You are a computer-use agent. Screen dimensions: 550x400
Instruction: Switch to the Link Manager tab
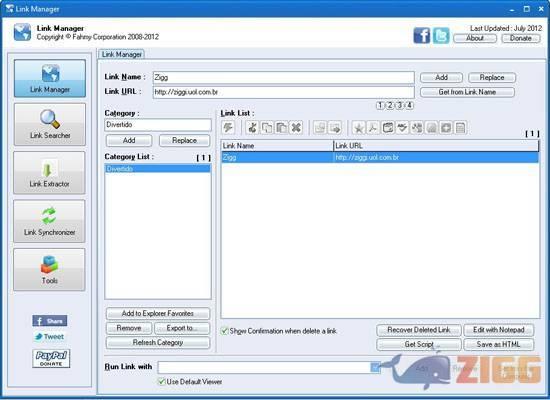click(x=121, y=54)
